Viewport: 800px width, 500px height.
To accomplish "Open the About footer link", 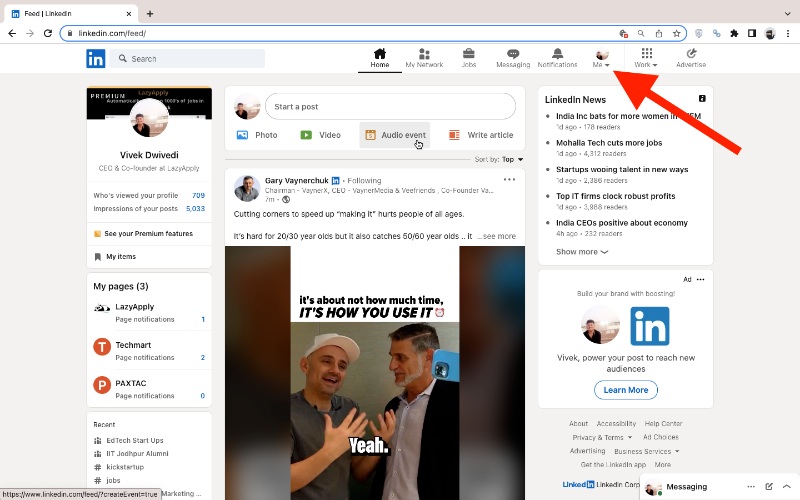I will pos(578,423).
